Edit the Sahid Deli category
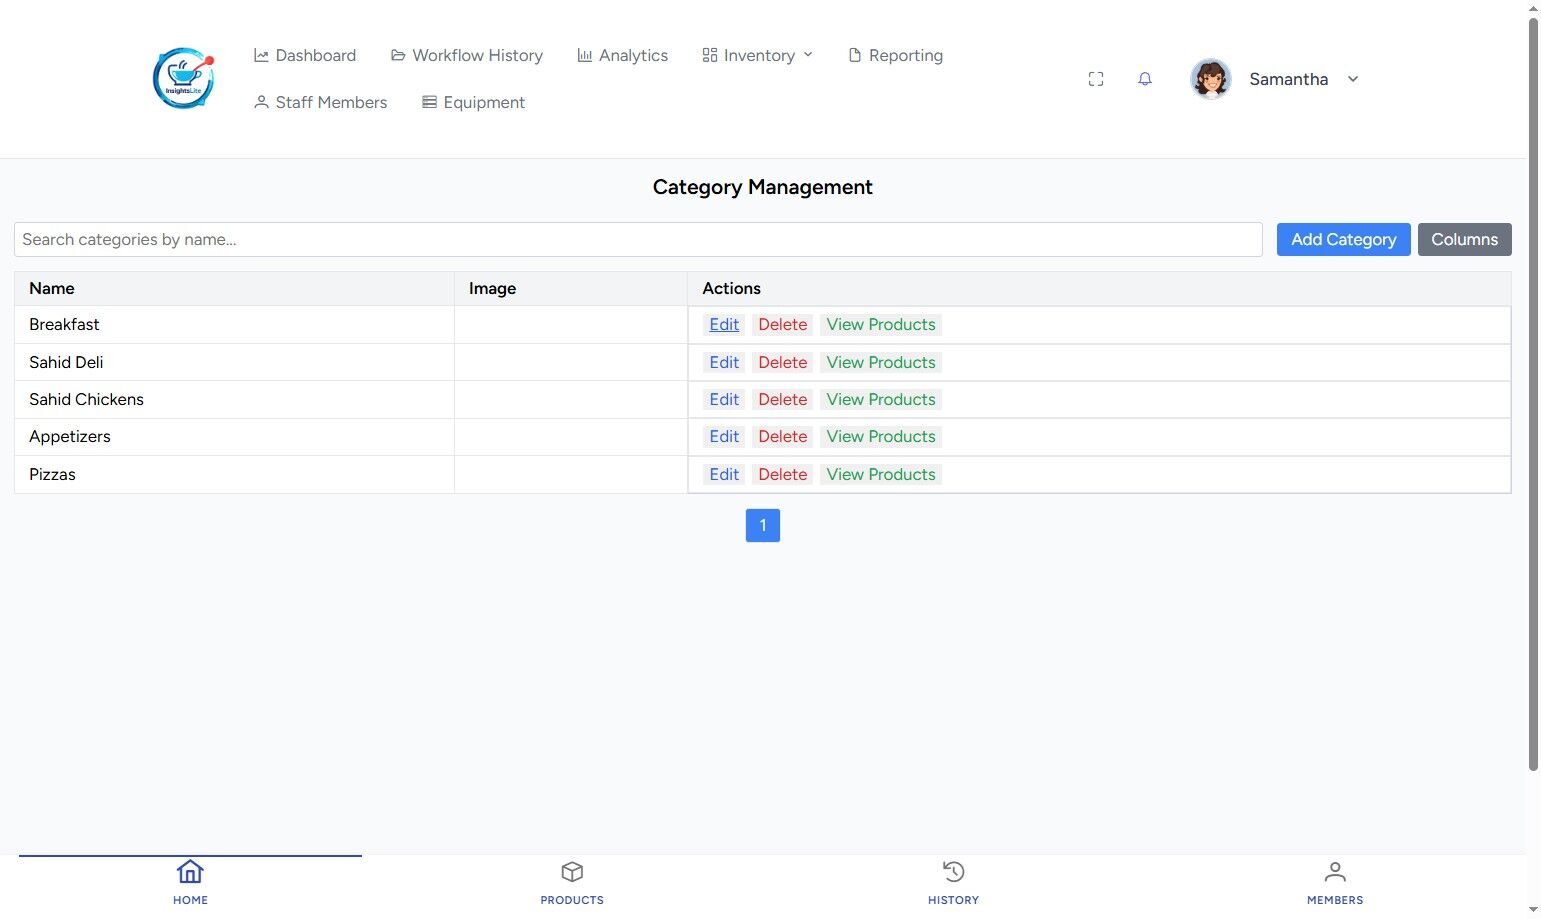1541x919 pixels. point(724,362)
